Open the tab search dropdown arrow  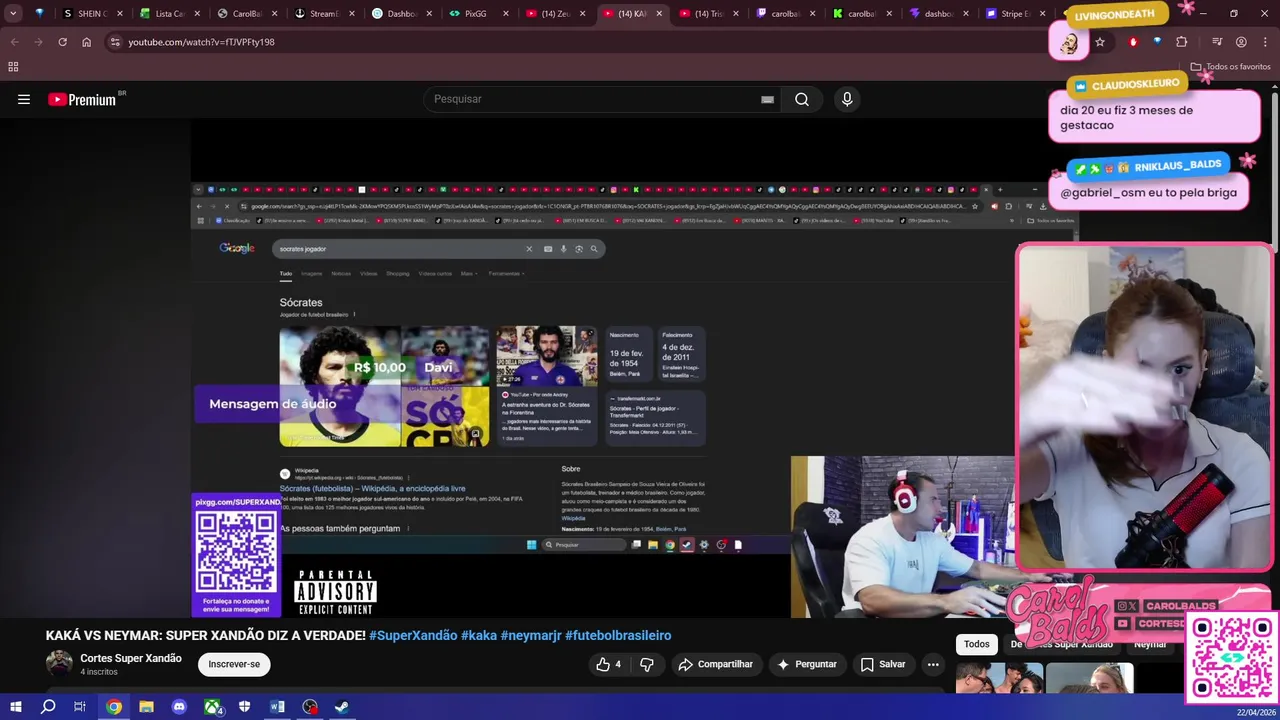13,14
